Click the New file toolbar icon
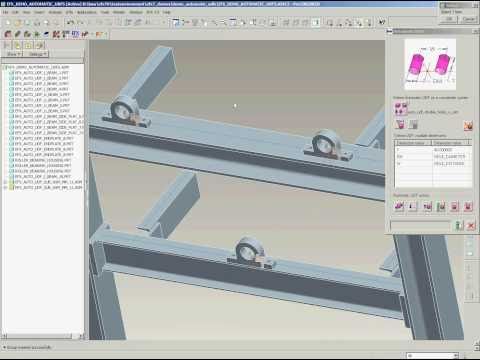The image size is (480, 360). pyautogui.click(x=8, y=23)
